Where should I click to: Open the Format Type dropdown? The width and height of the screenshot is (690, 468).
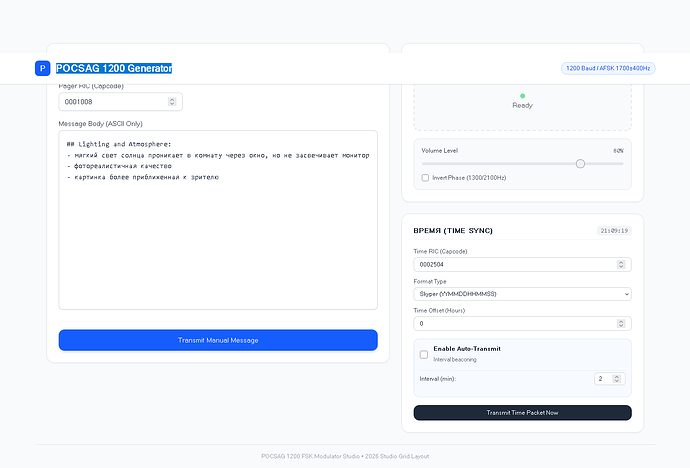click(522, 294)
